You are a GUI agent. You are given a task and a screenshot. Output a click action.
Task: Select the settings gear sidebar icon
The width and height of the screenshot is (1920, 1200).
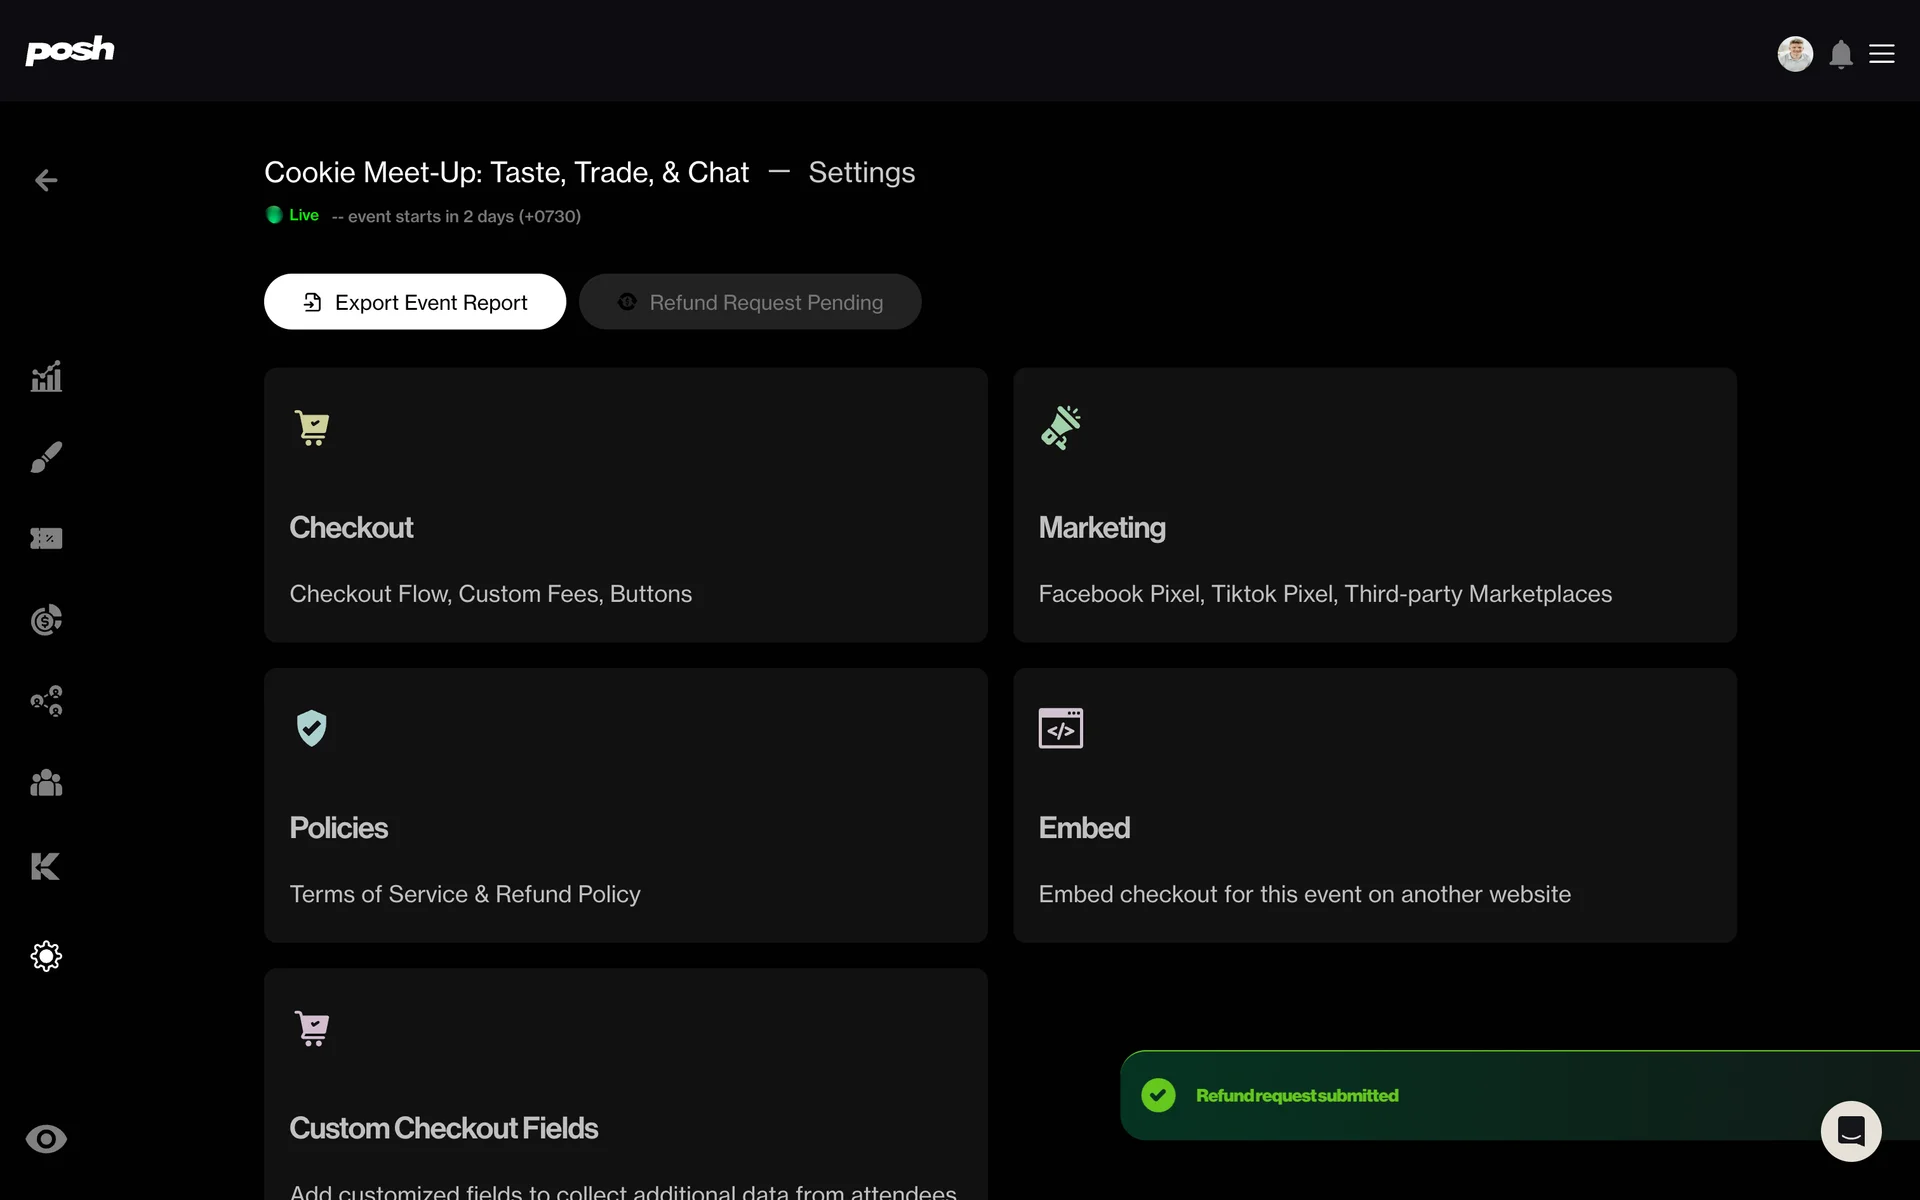pyautogui.click(x=46, y=956)
